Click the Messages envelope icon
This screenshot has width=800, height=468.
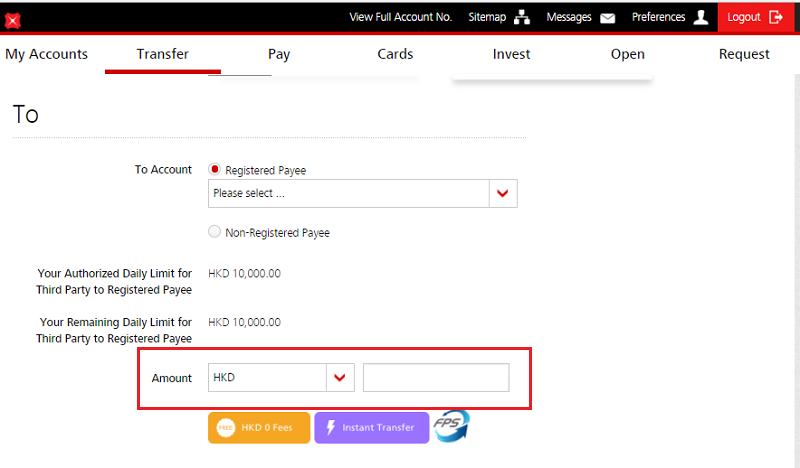(607, 18)
